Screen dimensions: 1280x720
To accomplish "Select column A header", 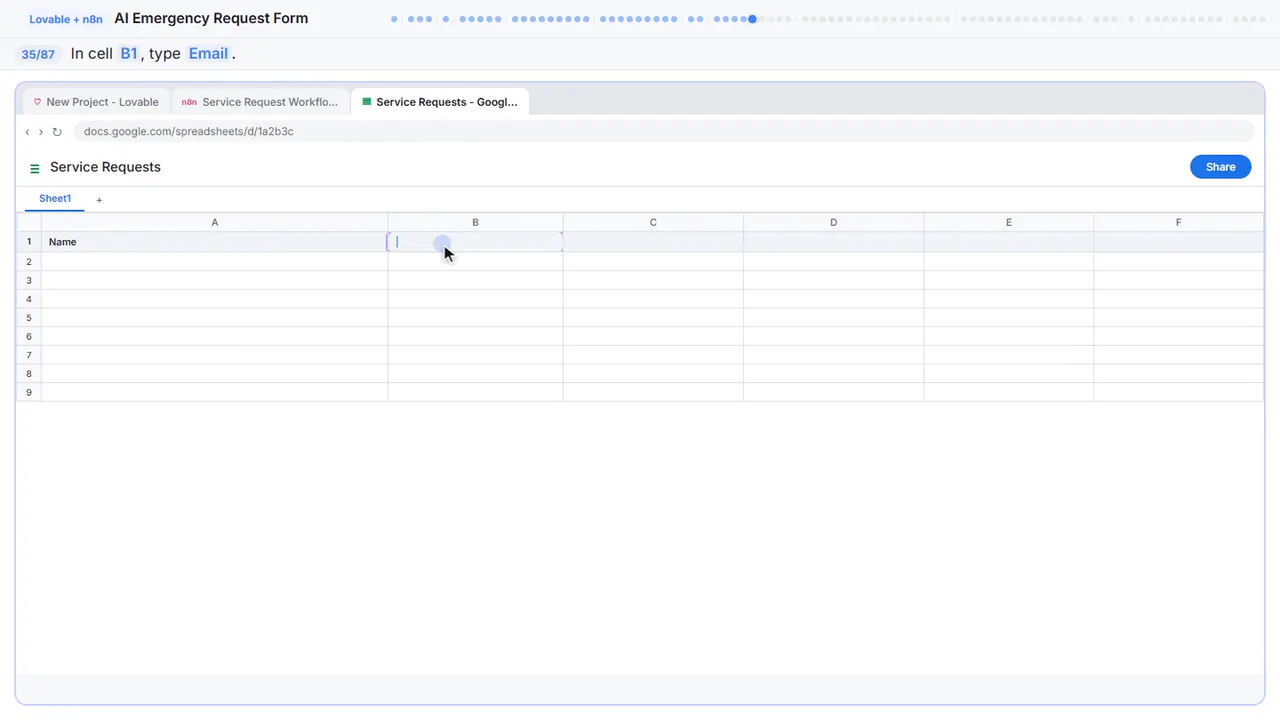I will click(x=214, y=222).
